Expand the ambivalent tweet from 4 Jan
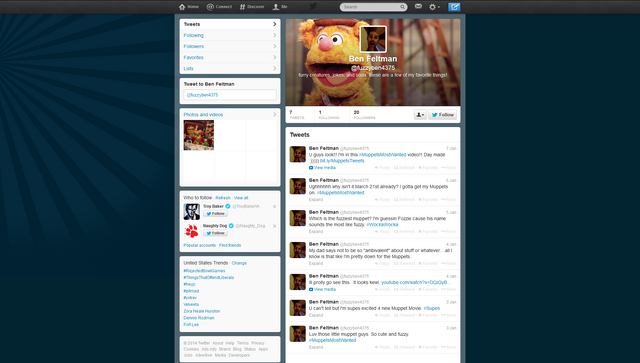 click(316, 263)
